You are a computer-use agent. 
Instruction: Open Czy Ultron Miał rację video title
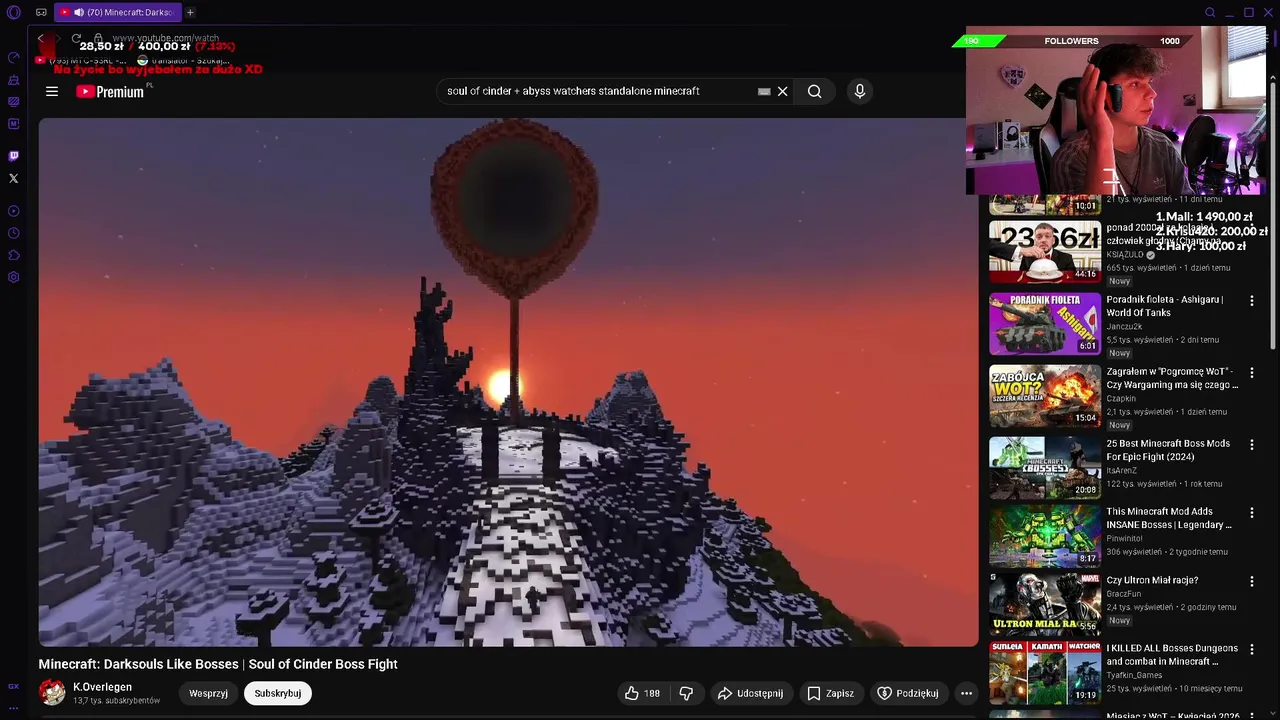point(1152,580)
